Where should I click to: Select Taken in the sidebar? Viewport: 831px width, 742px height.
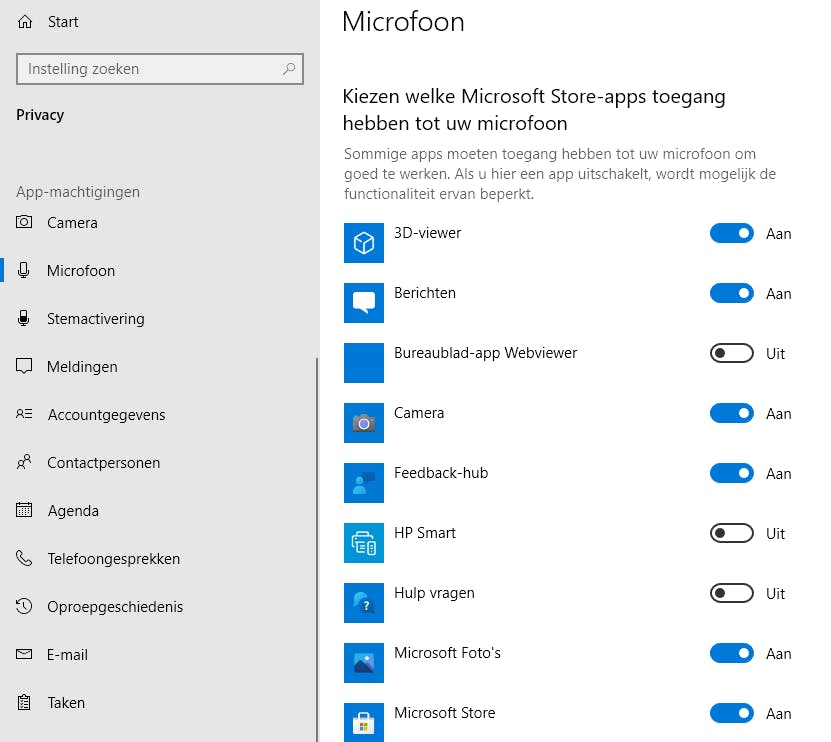click(158, 702)
